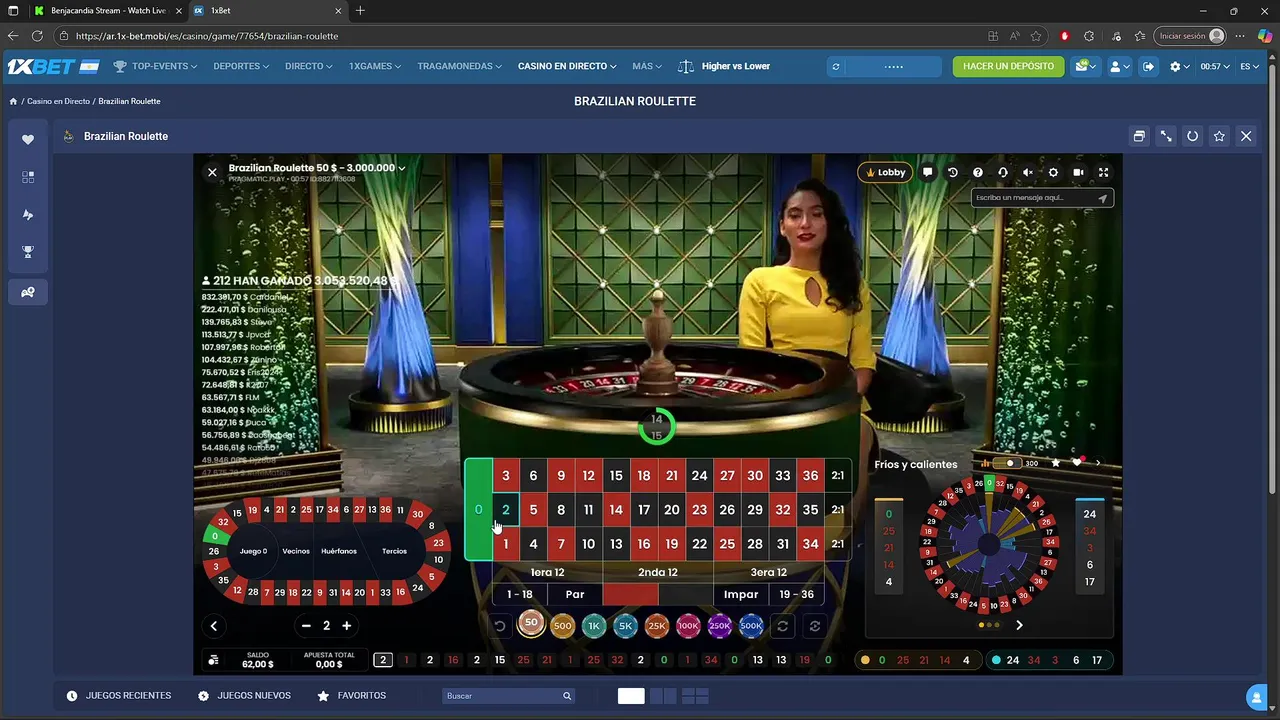Select the 50 chip
This screenshot has width=1280, height=720.
(531, 624)
